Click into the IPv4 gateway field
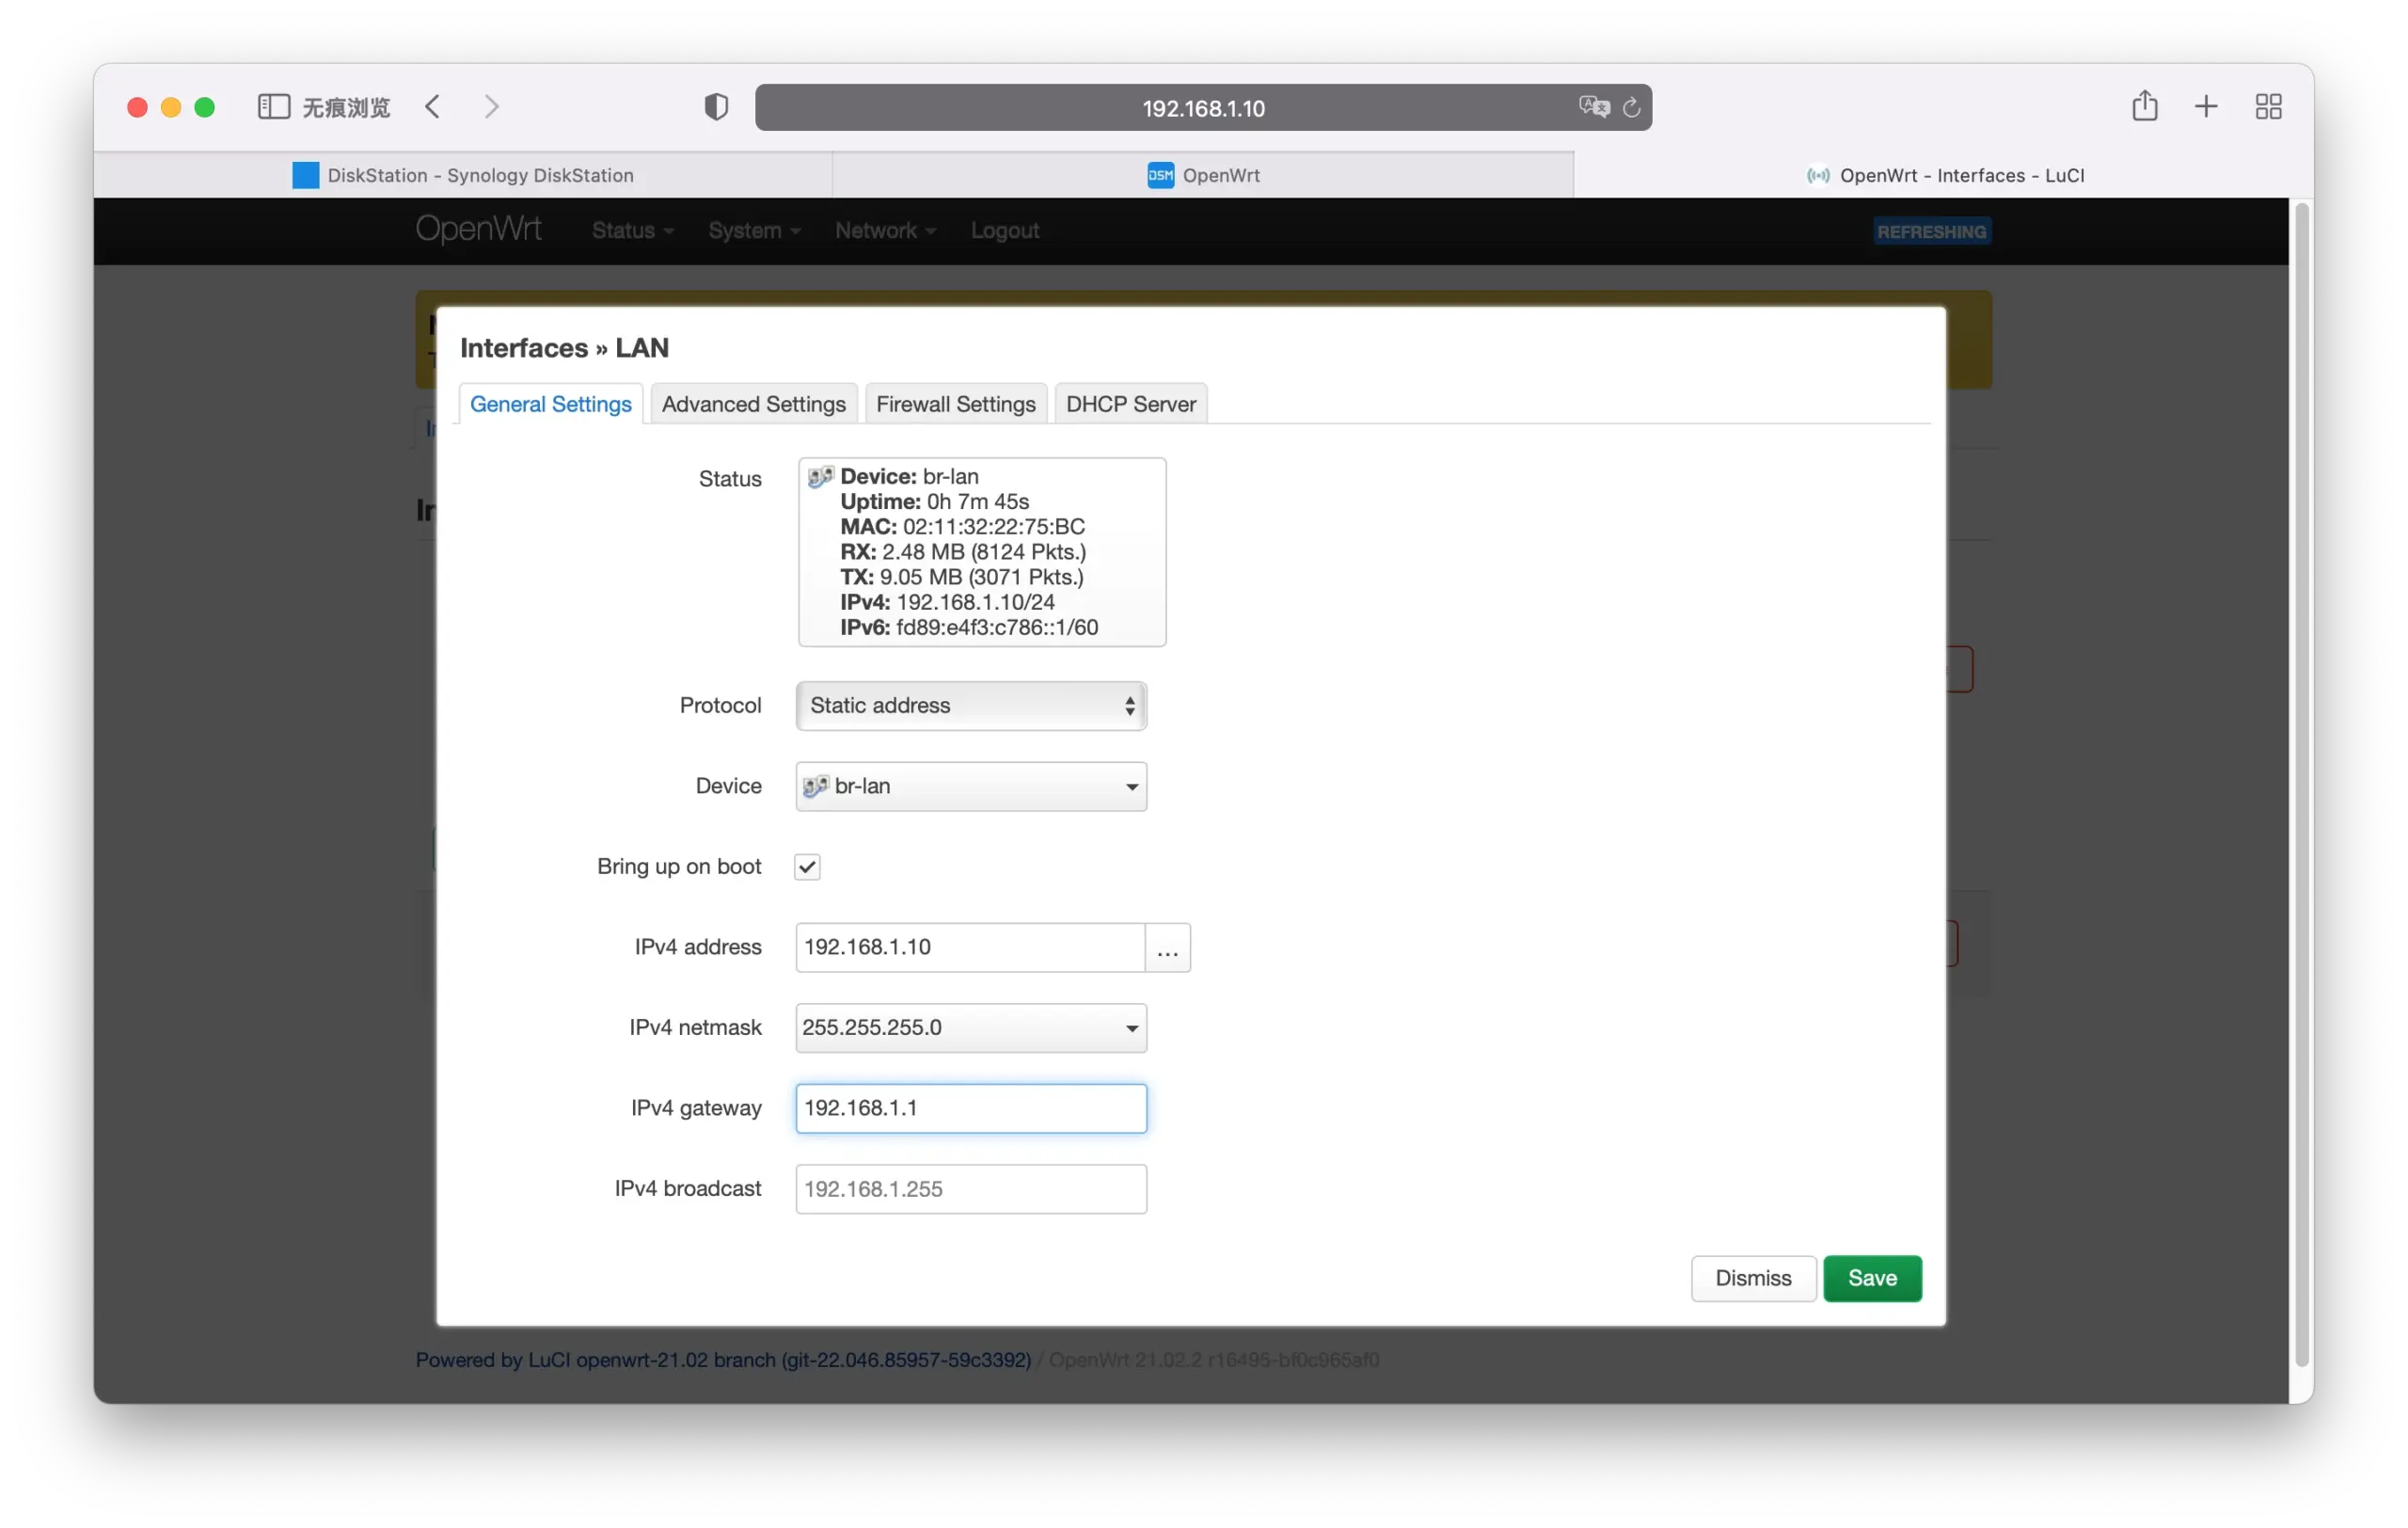Screen dimensions: 2408x1528 pos(970,1108)
